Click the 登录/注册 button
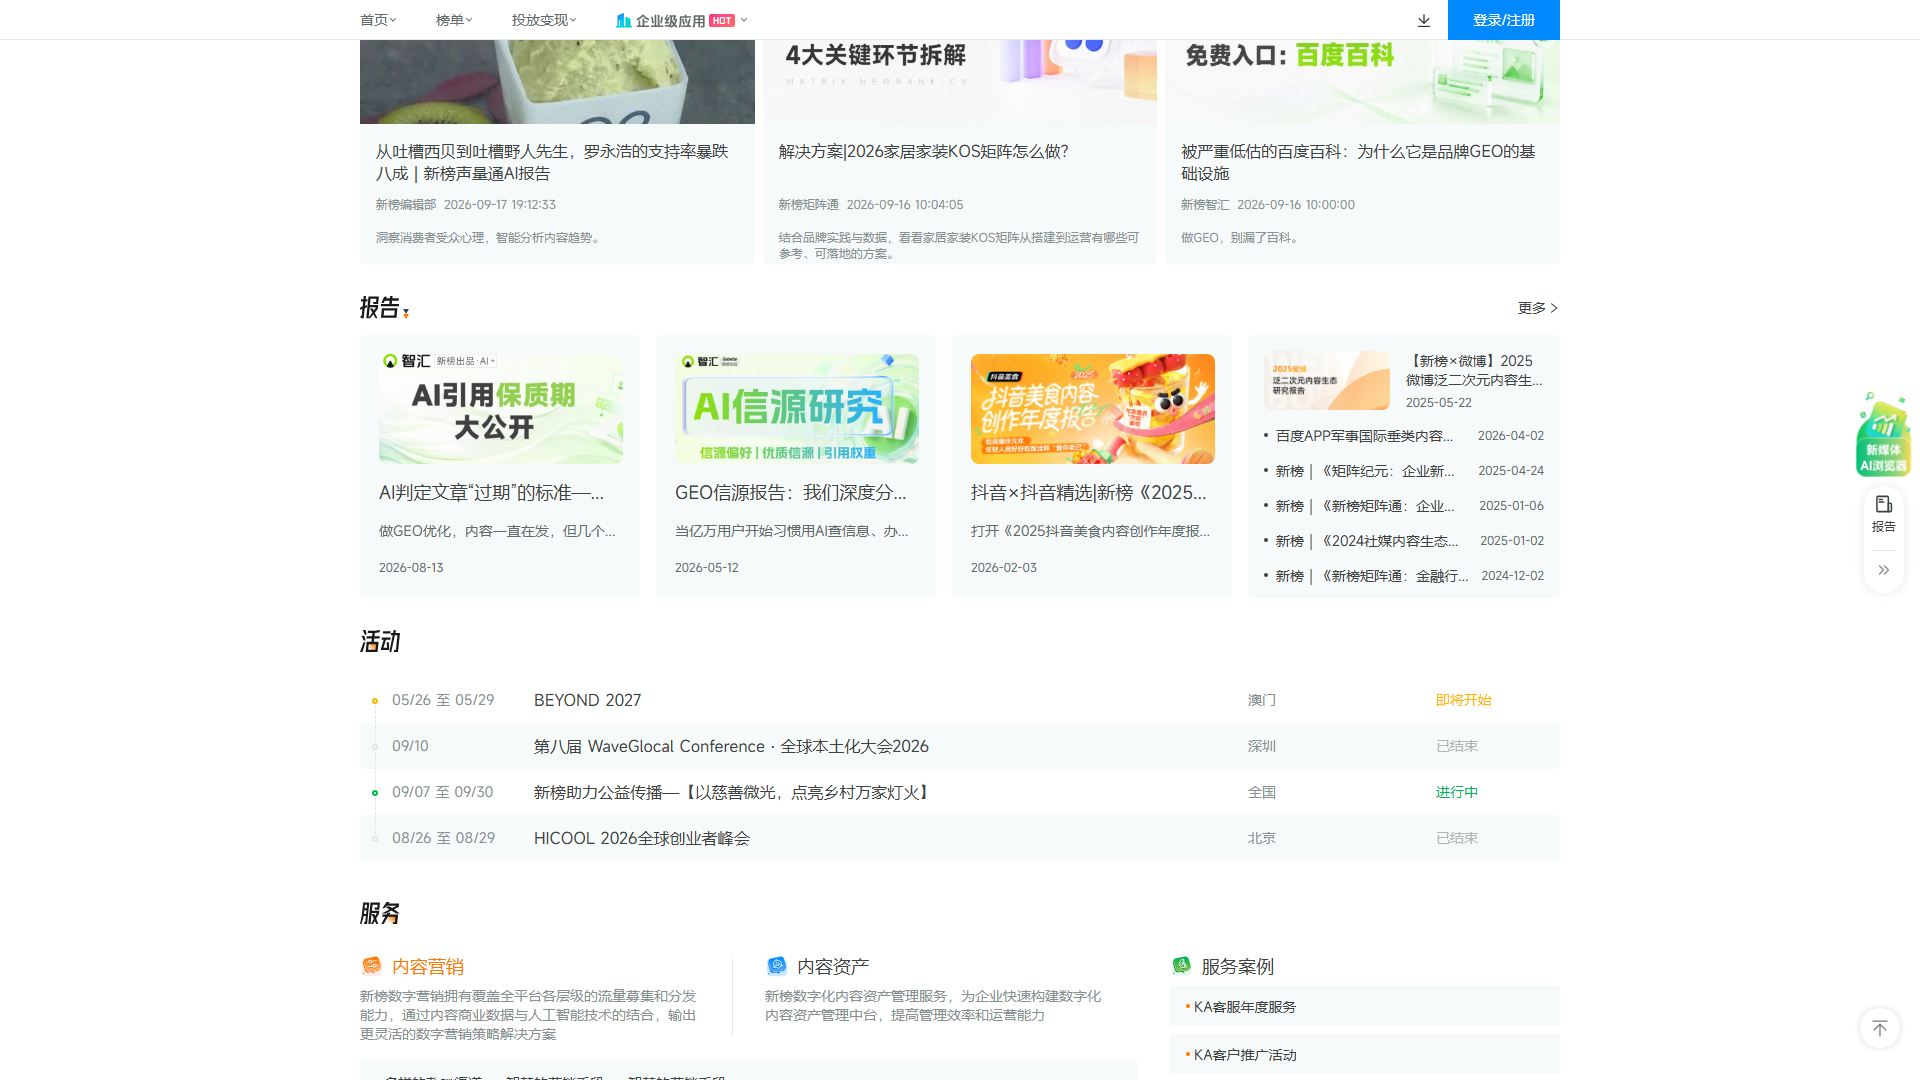This screenshot has height=1080, width=1920. [1504, 20]
